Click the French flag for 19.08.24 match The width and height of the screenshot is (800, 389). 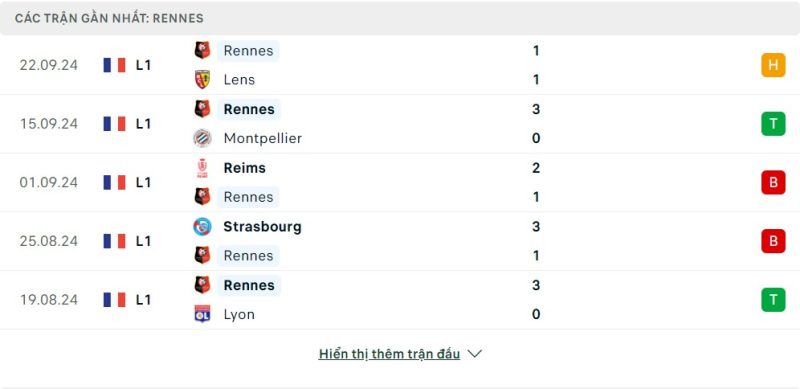114,300
